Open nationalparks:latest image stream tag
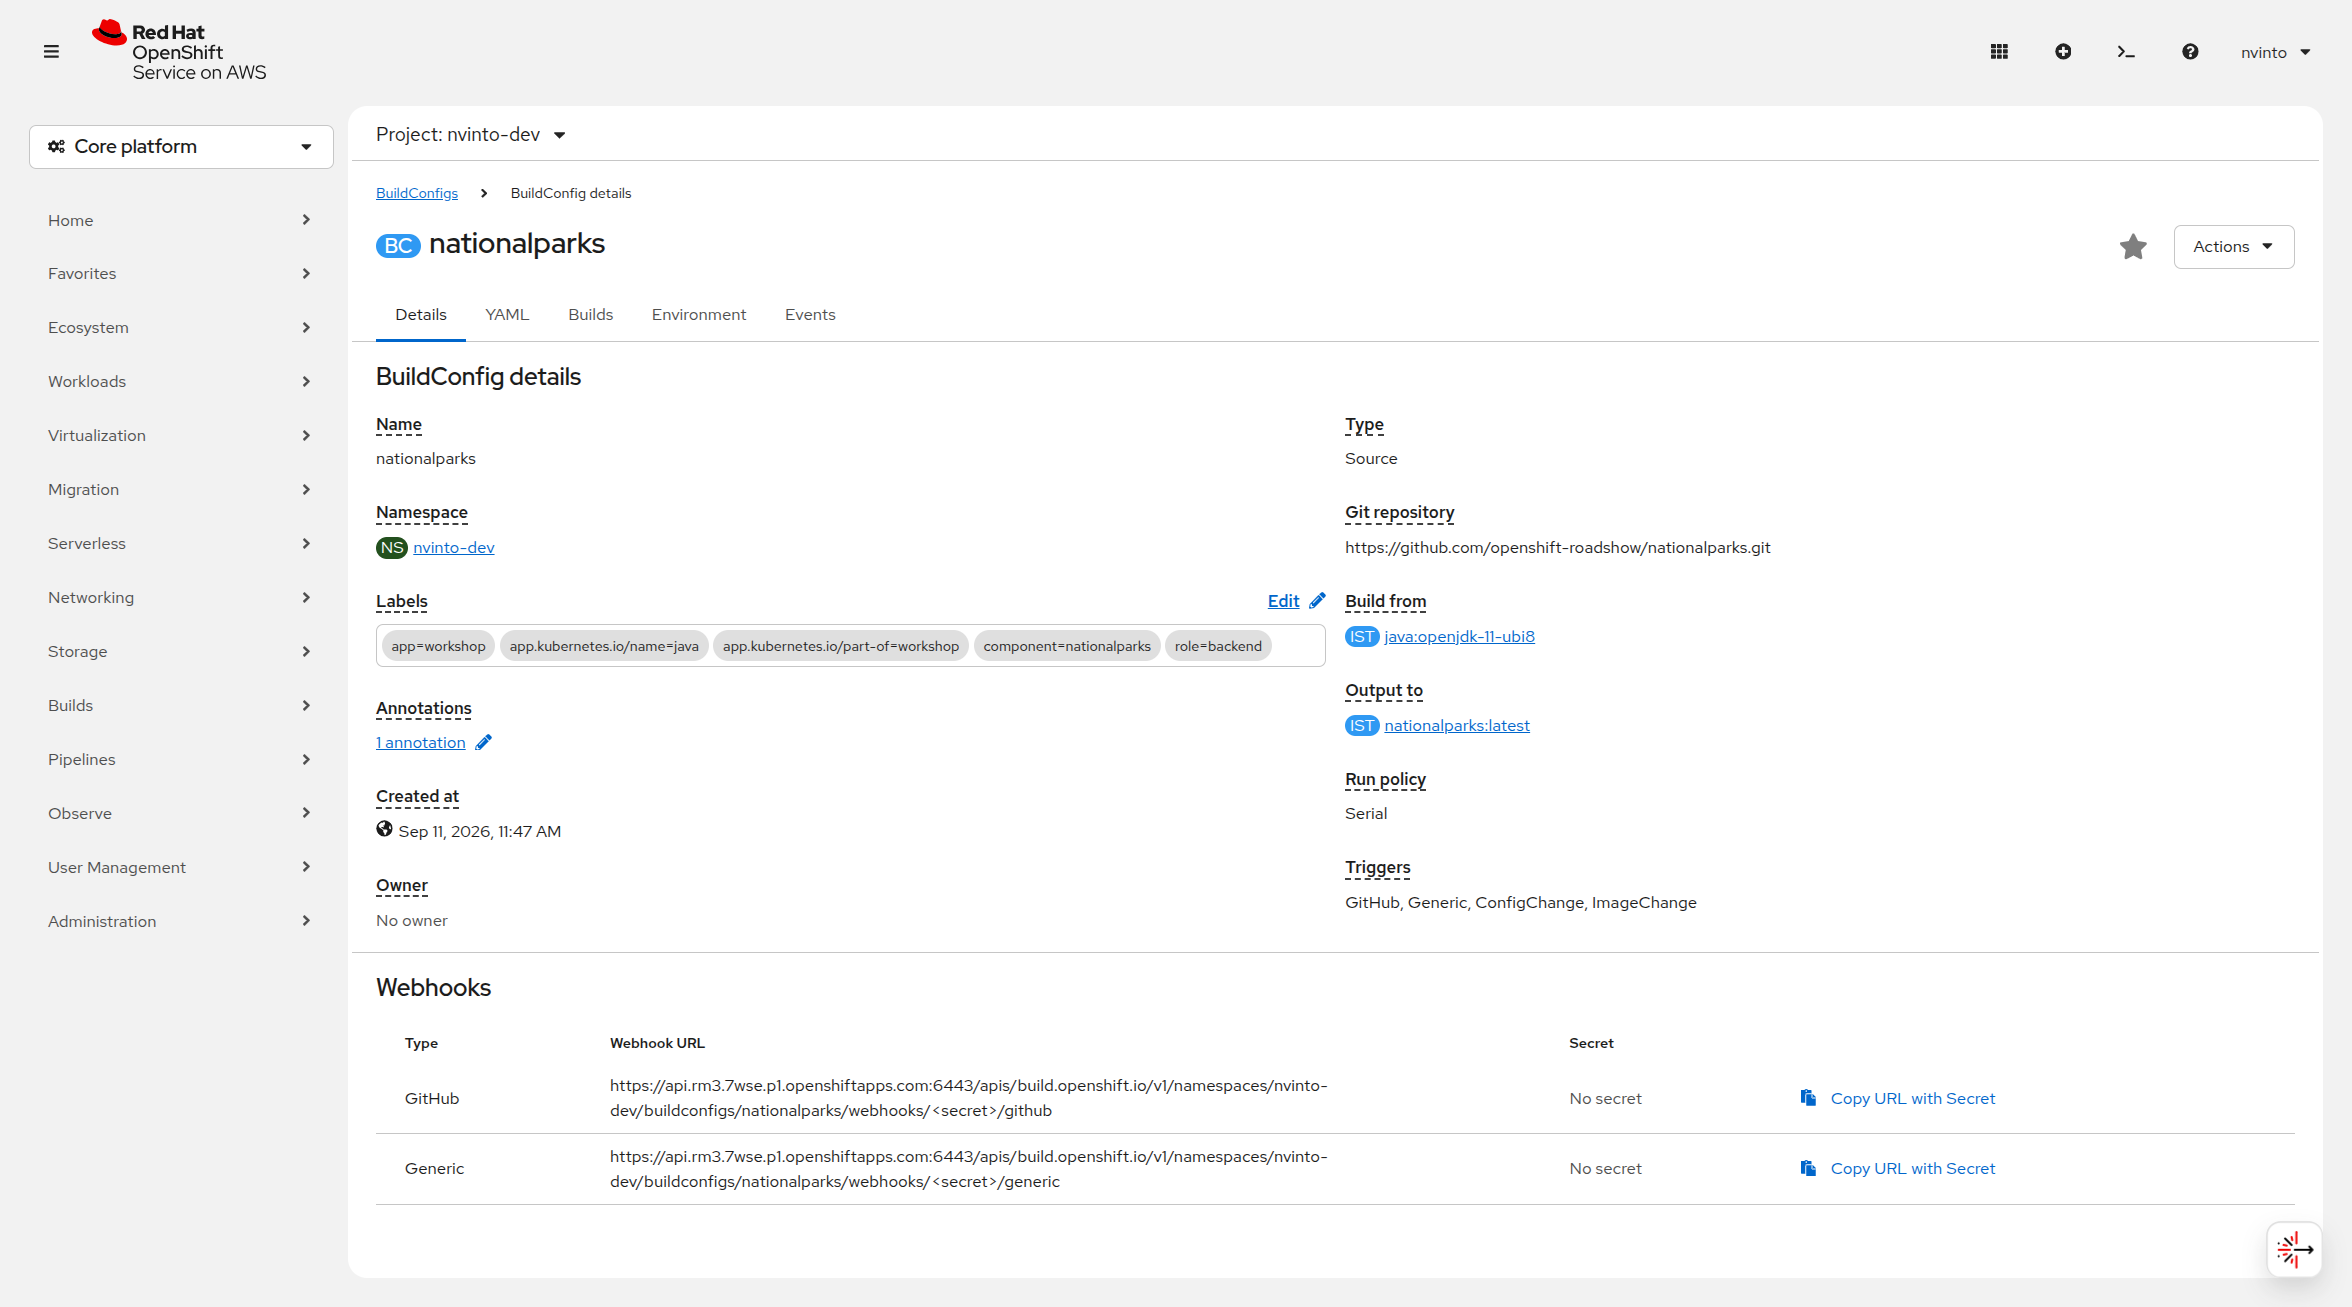Viewport: 2352px width, 1307px height. point(1457,726)
